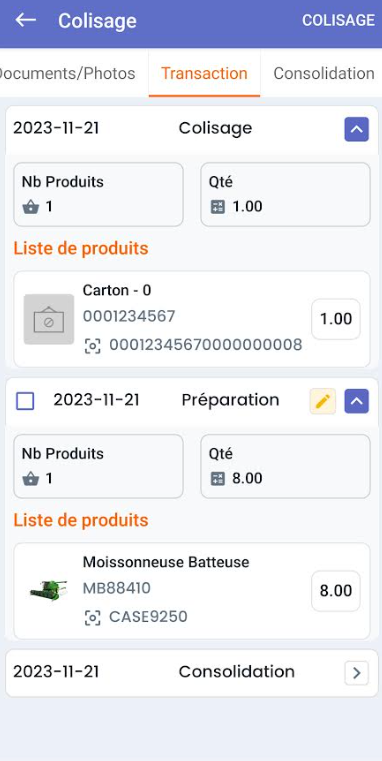
Task: Click the Carton placeholder image thumbnail
Action: 49,319
